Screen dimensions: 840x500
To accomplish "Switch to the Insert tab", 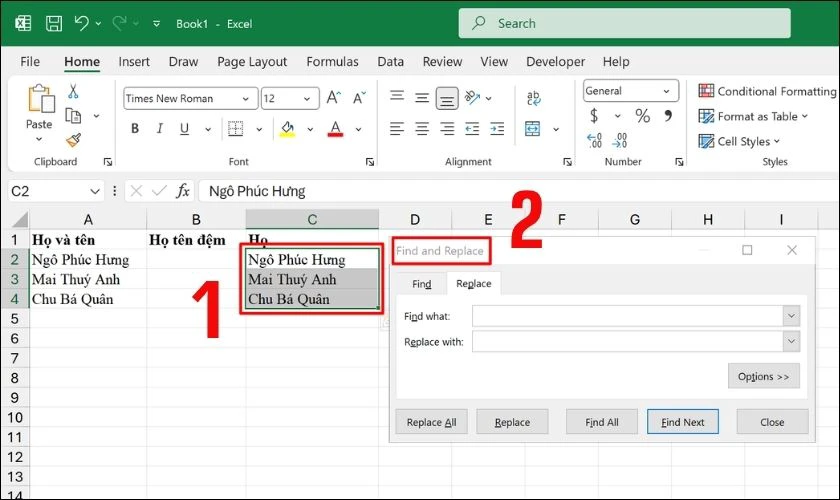I will pos(134,62).
